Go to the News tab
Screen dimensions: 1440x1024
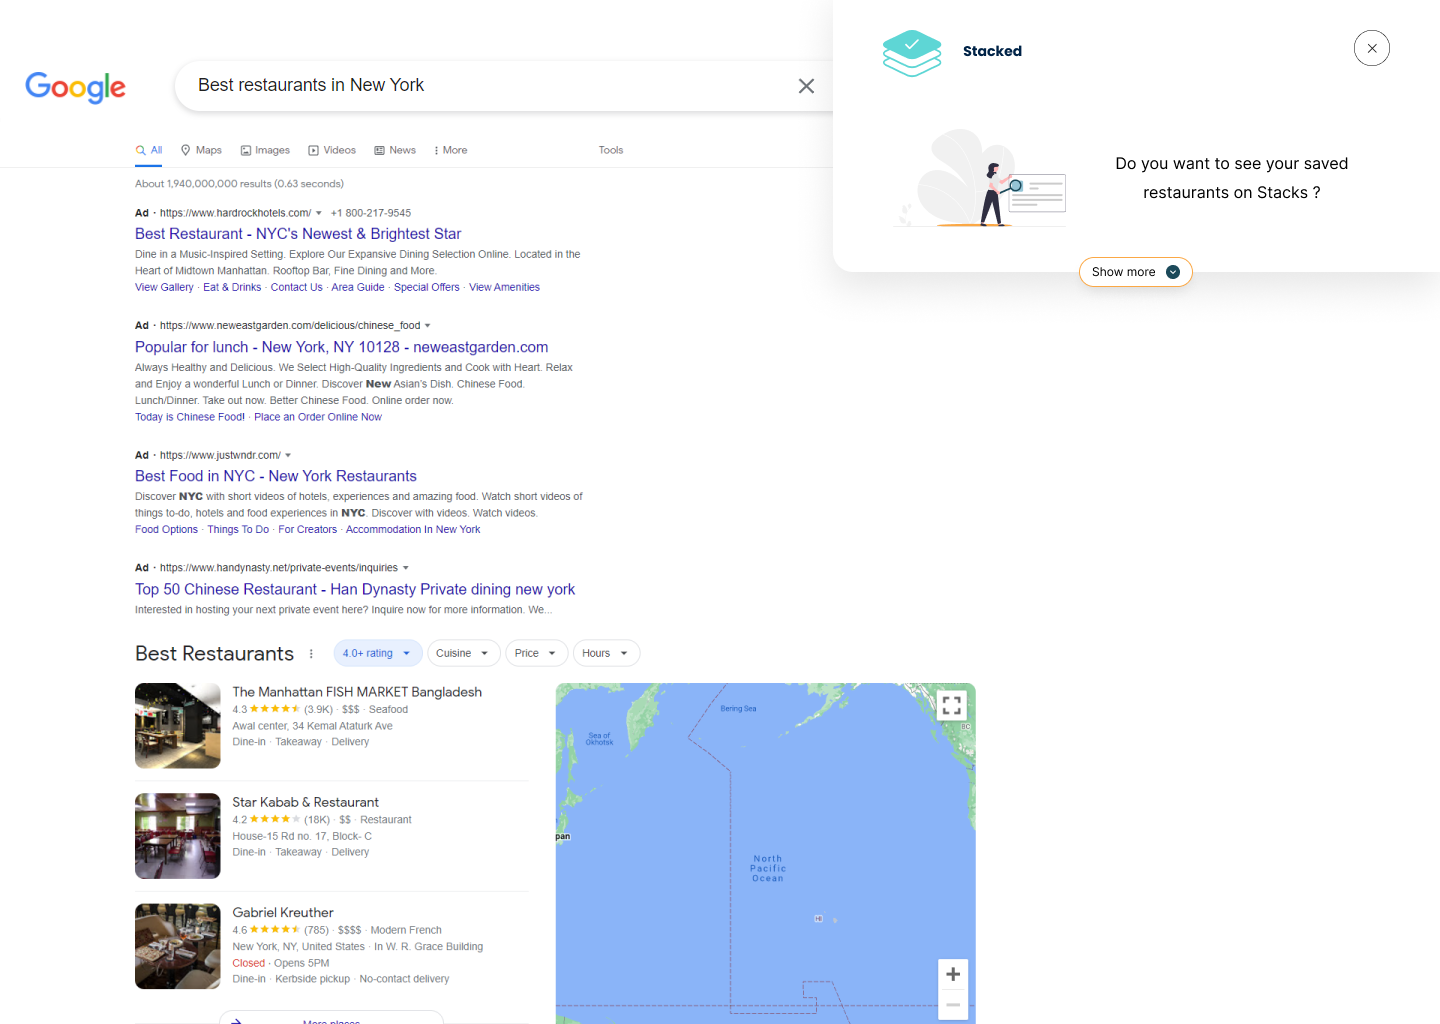(x=395, y=150)
